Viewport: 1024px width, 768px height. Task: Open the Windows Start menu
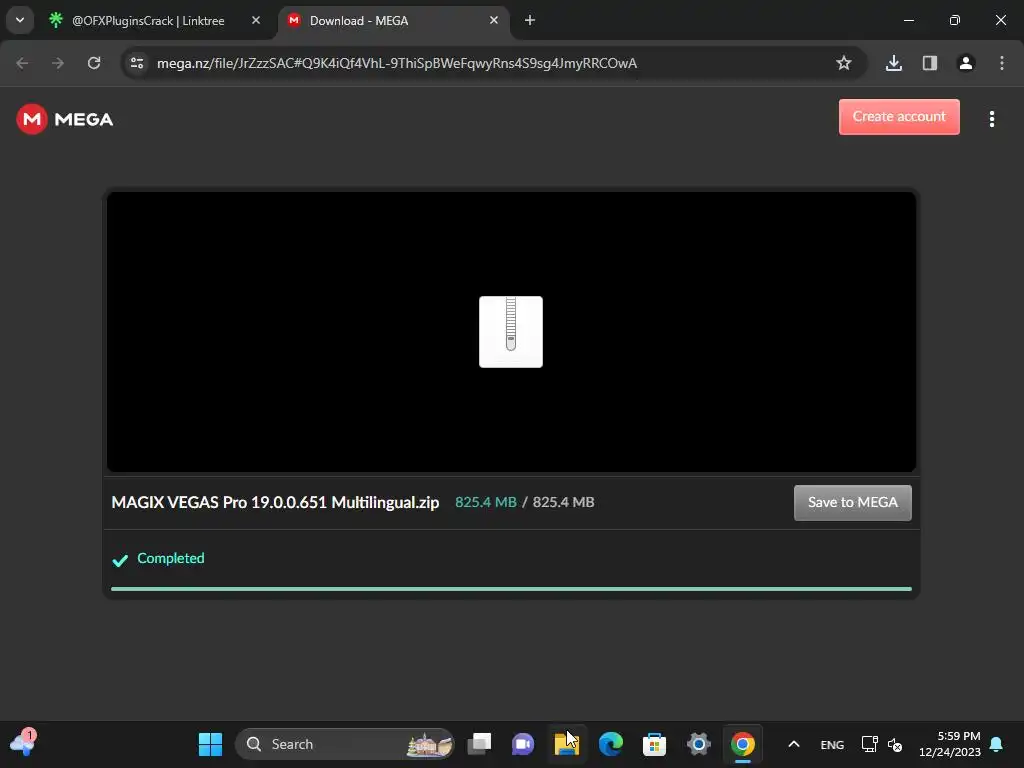210,744
